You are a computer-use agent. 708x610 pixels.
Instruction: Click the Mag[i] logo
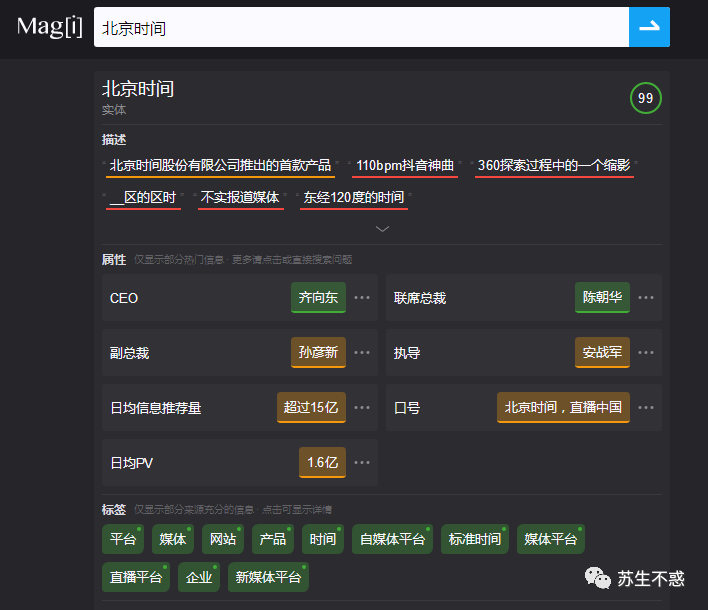point(50,27)
